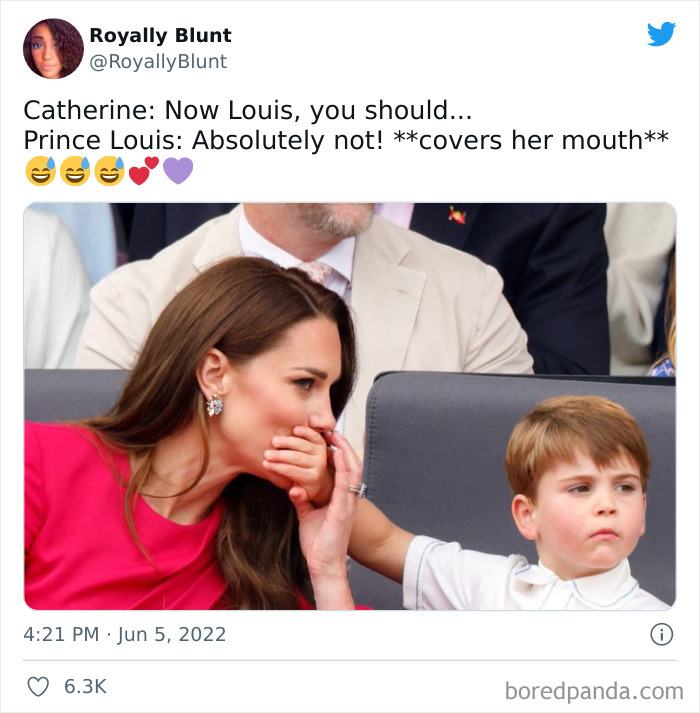Click the blue Twitter bird logo
Image resolution: width=700 pixels, height=713 pixels.
pos(661,34)
